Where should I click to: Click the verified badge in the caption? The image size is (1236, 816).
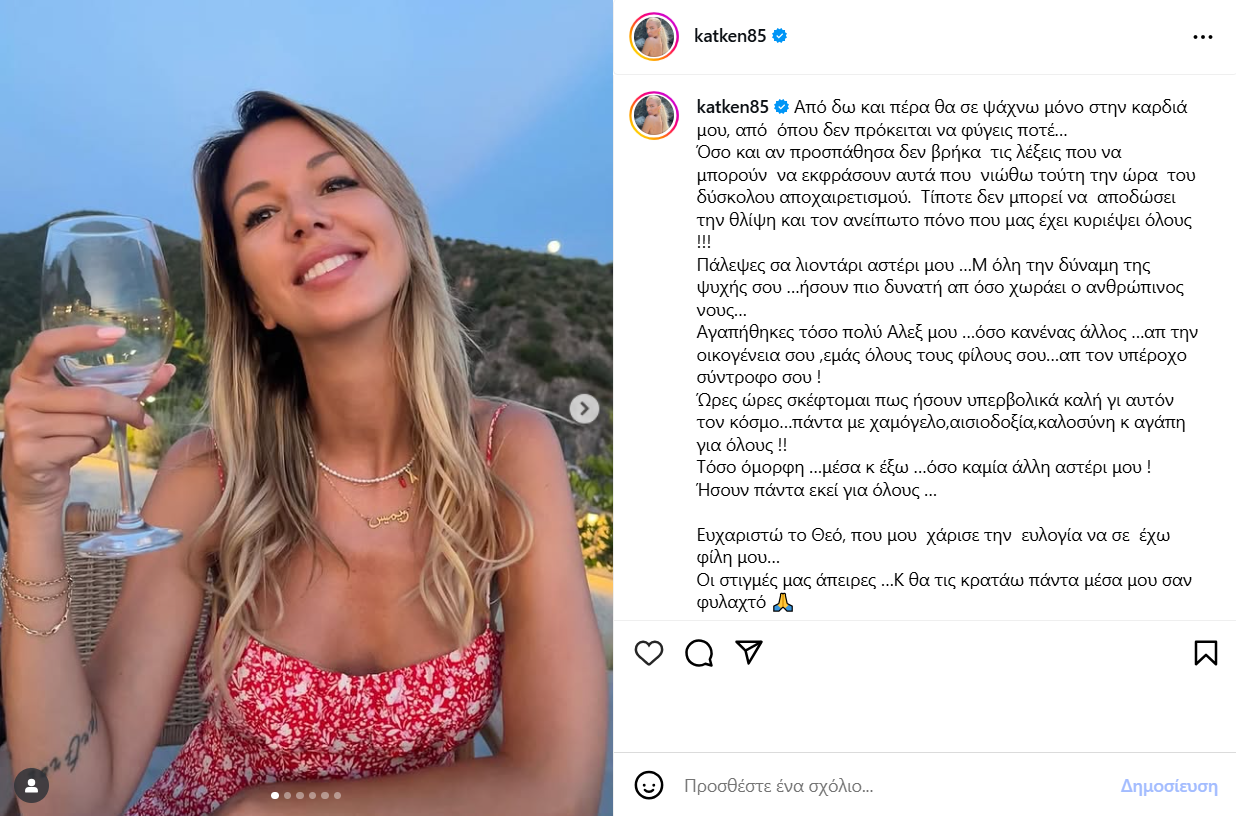[780, 107]
